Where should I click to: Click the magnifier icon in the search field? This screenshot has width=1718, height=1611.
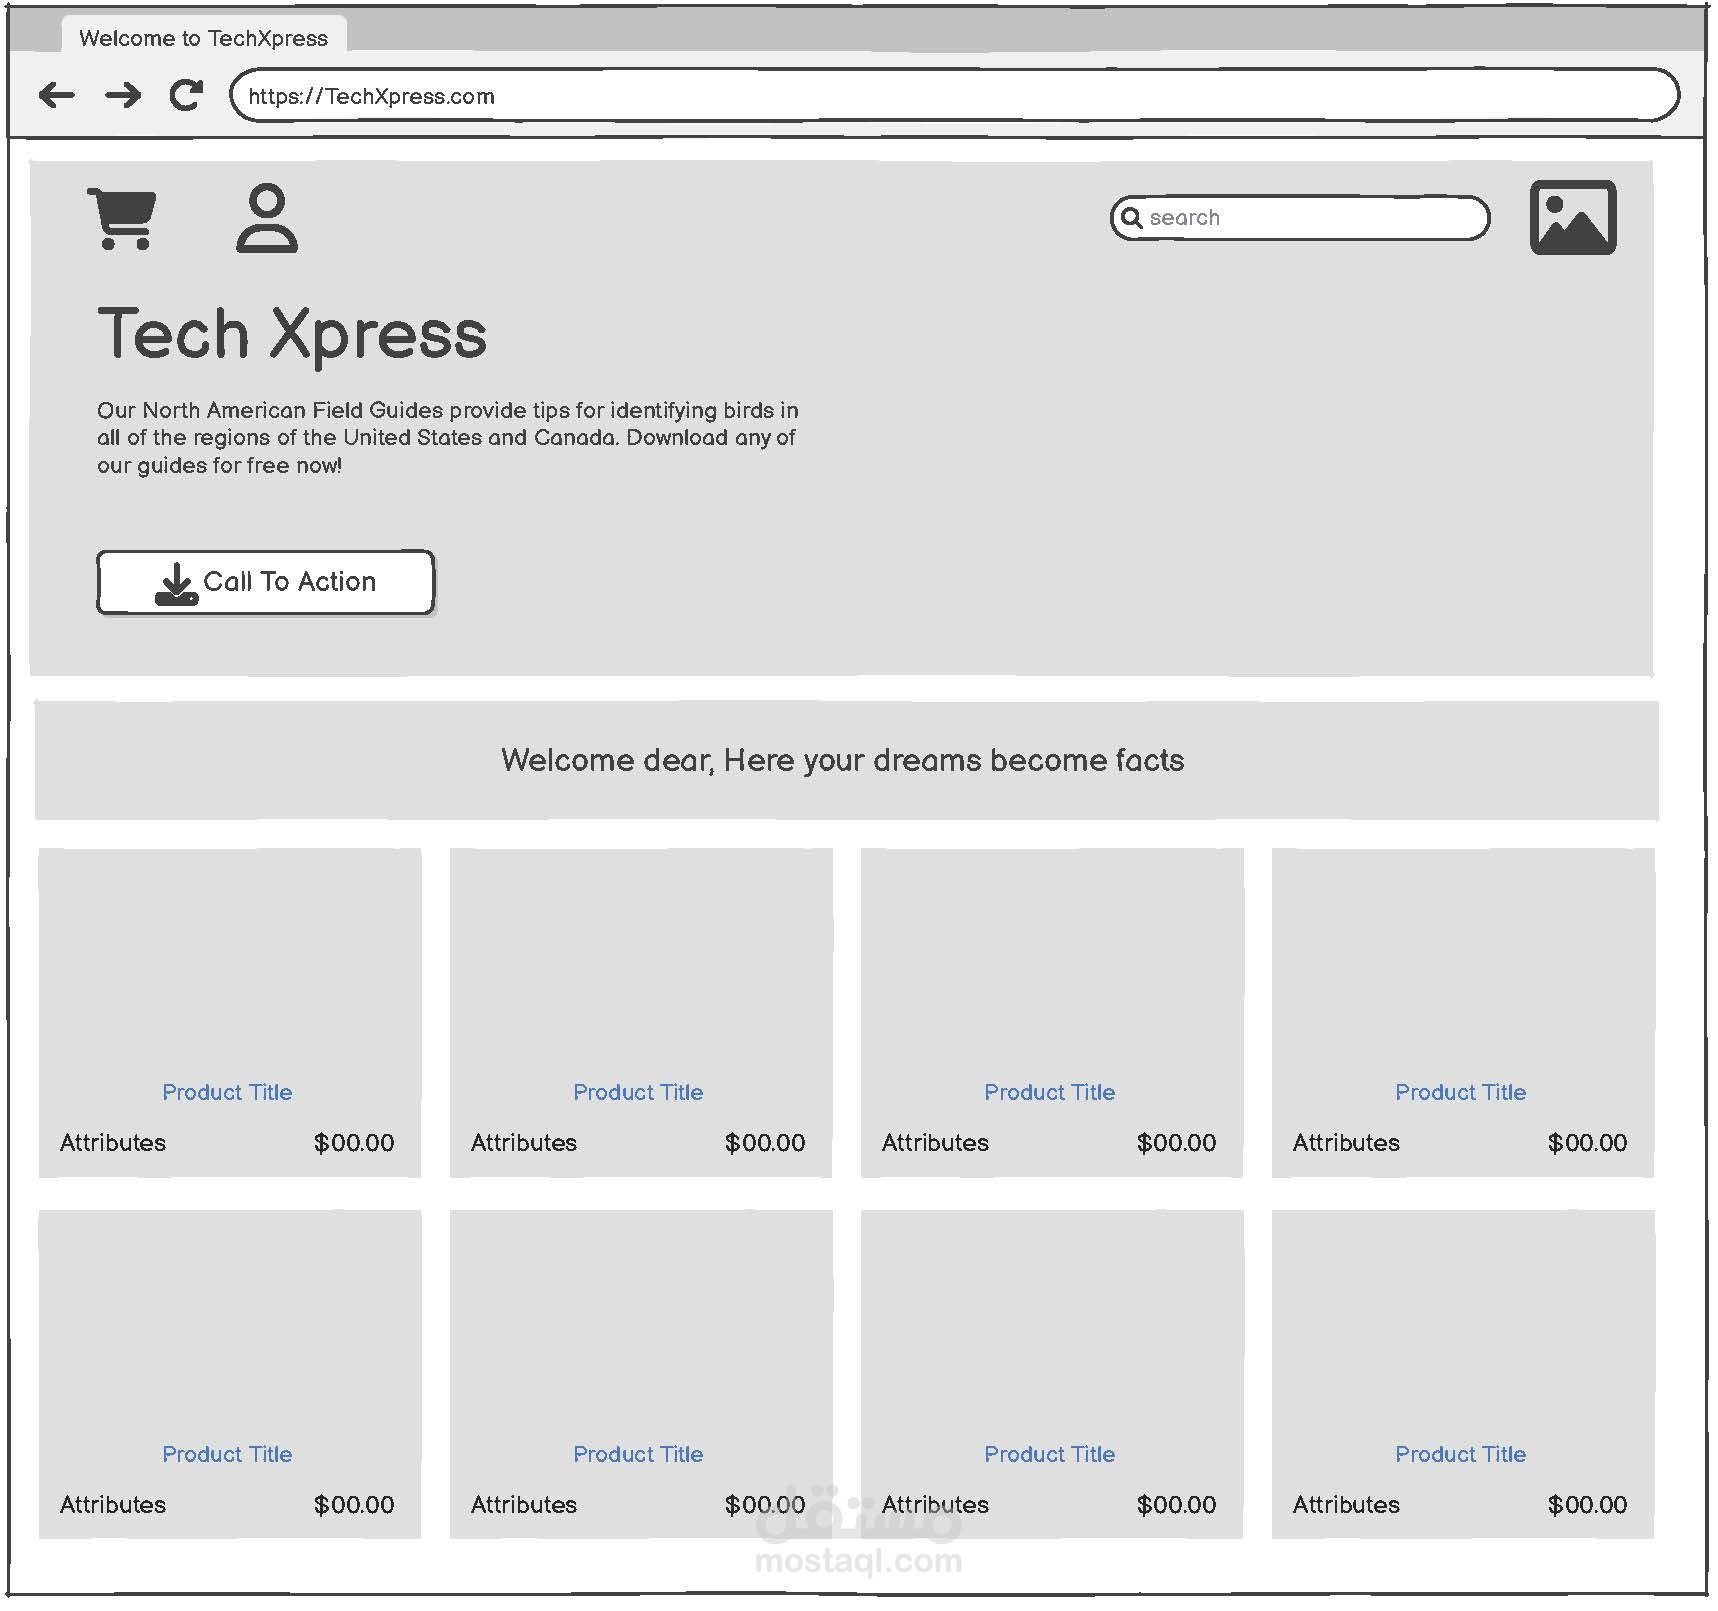(1134, 218)
